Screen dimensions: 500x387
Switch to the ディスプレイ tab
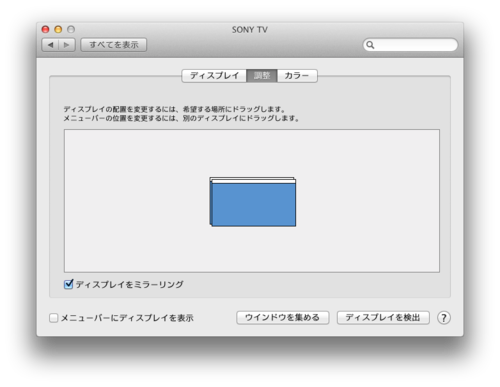point(214,76)
